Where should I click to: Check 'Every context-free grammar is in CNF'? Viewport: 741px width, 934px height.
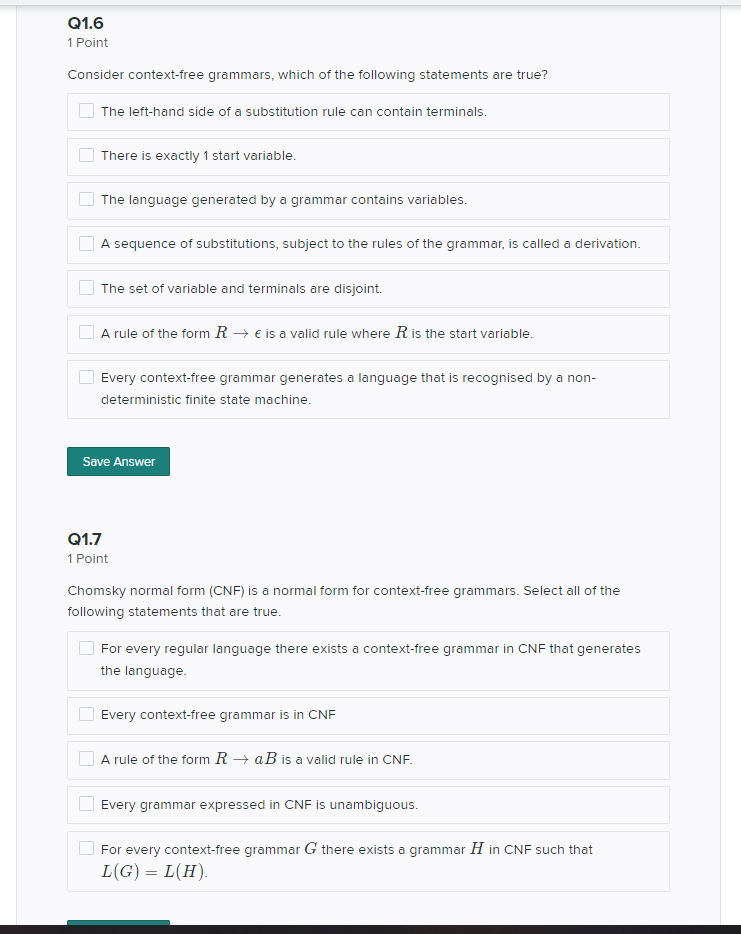(86, 713)
